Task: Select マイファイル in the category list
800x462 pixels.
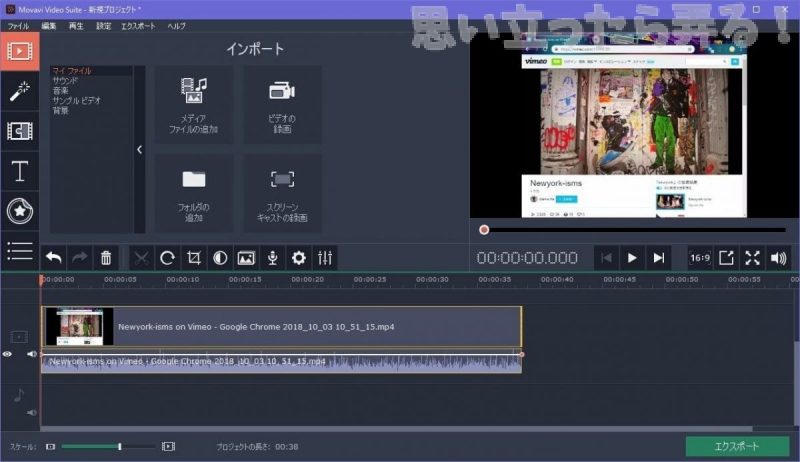Action: click(x=72, y=71)
